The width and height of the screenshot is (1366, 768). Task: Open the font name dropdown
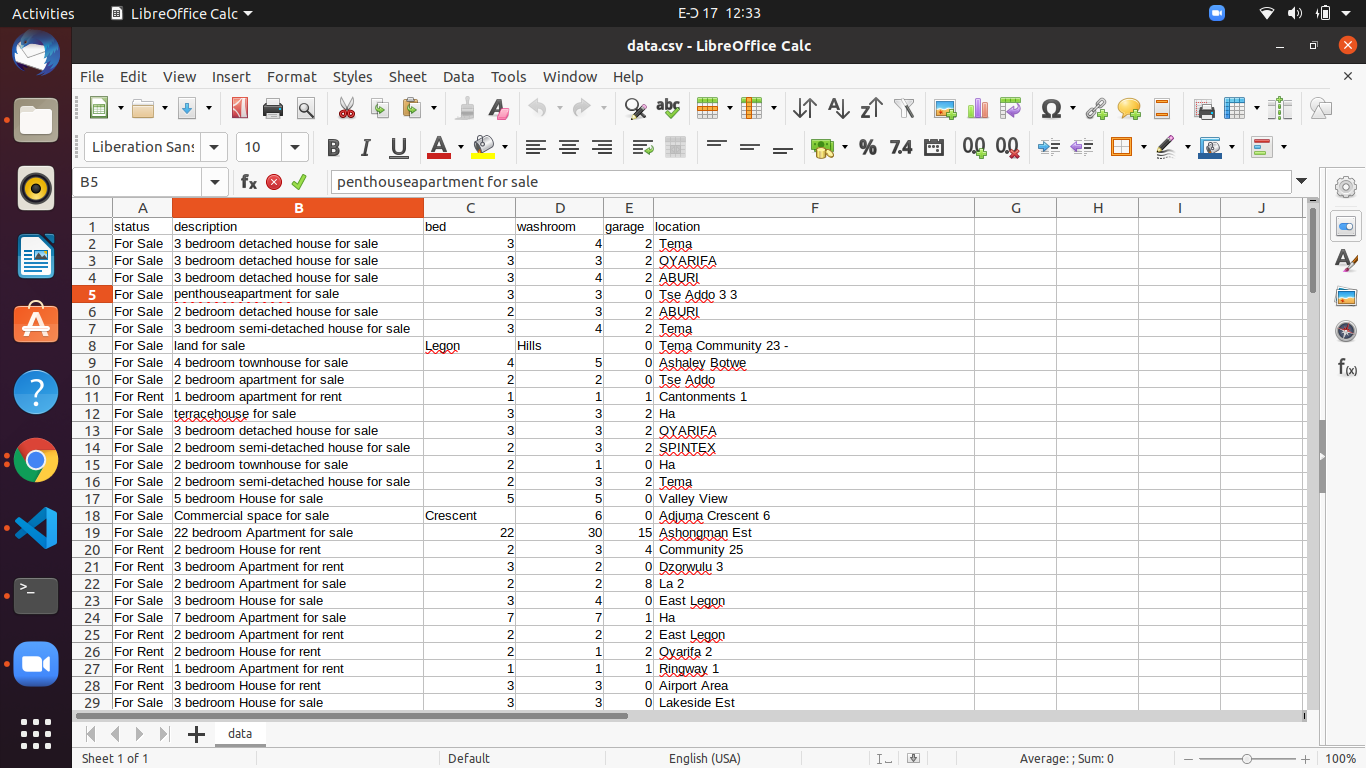tap(213, 147)
